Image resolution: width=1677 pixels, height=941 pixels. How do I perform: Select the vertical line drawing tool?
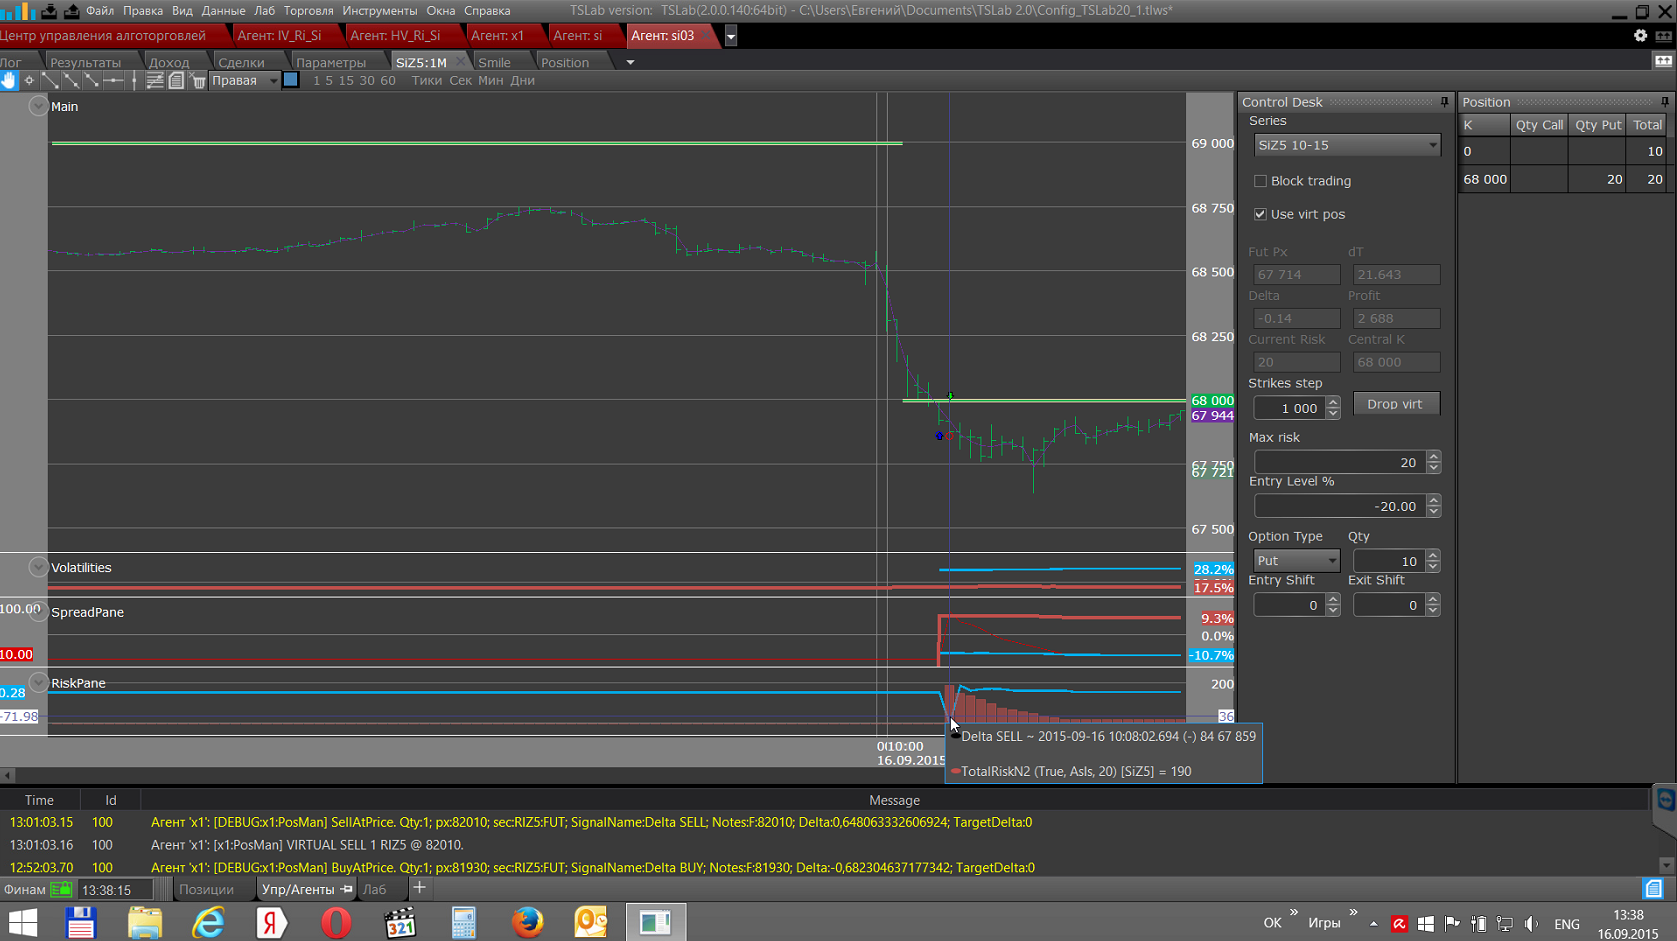[134, 81]
